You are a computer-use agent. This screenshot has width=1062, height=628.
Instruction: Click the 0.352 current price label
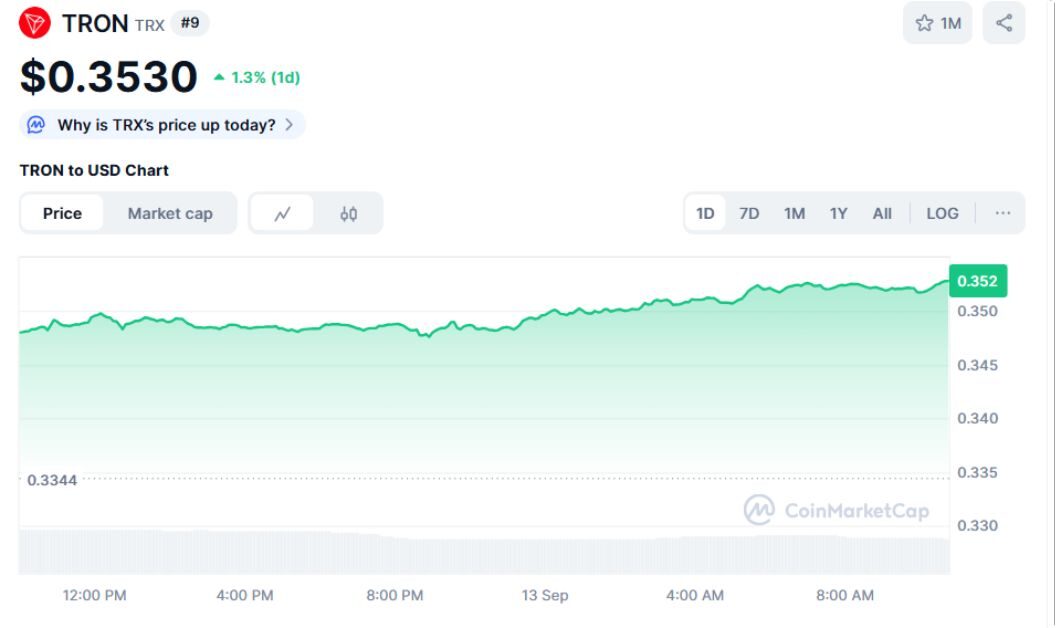click(977, 281)
